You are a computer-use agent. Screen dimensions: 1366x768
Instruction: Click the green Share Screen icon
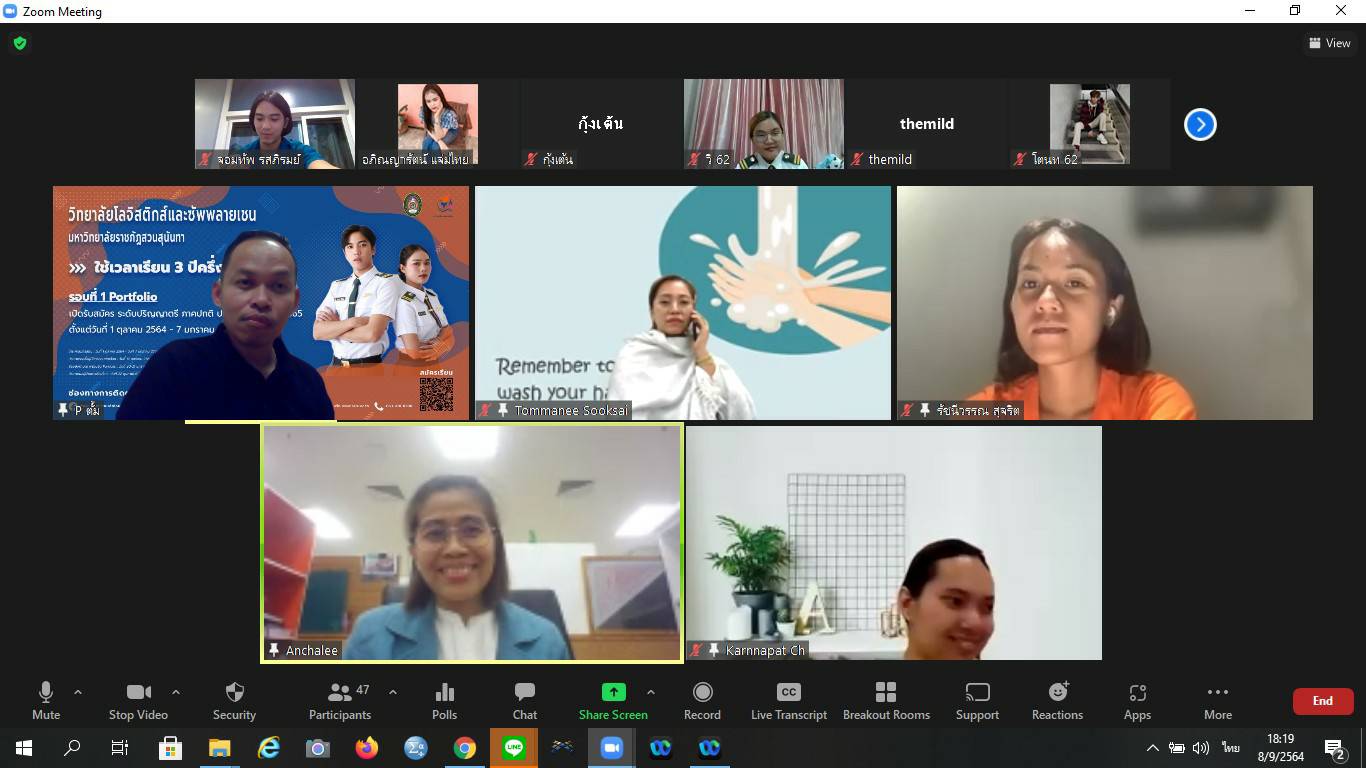click(613, 692)
